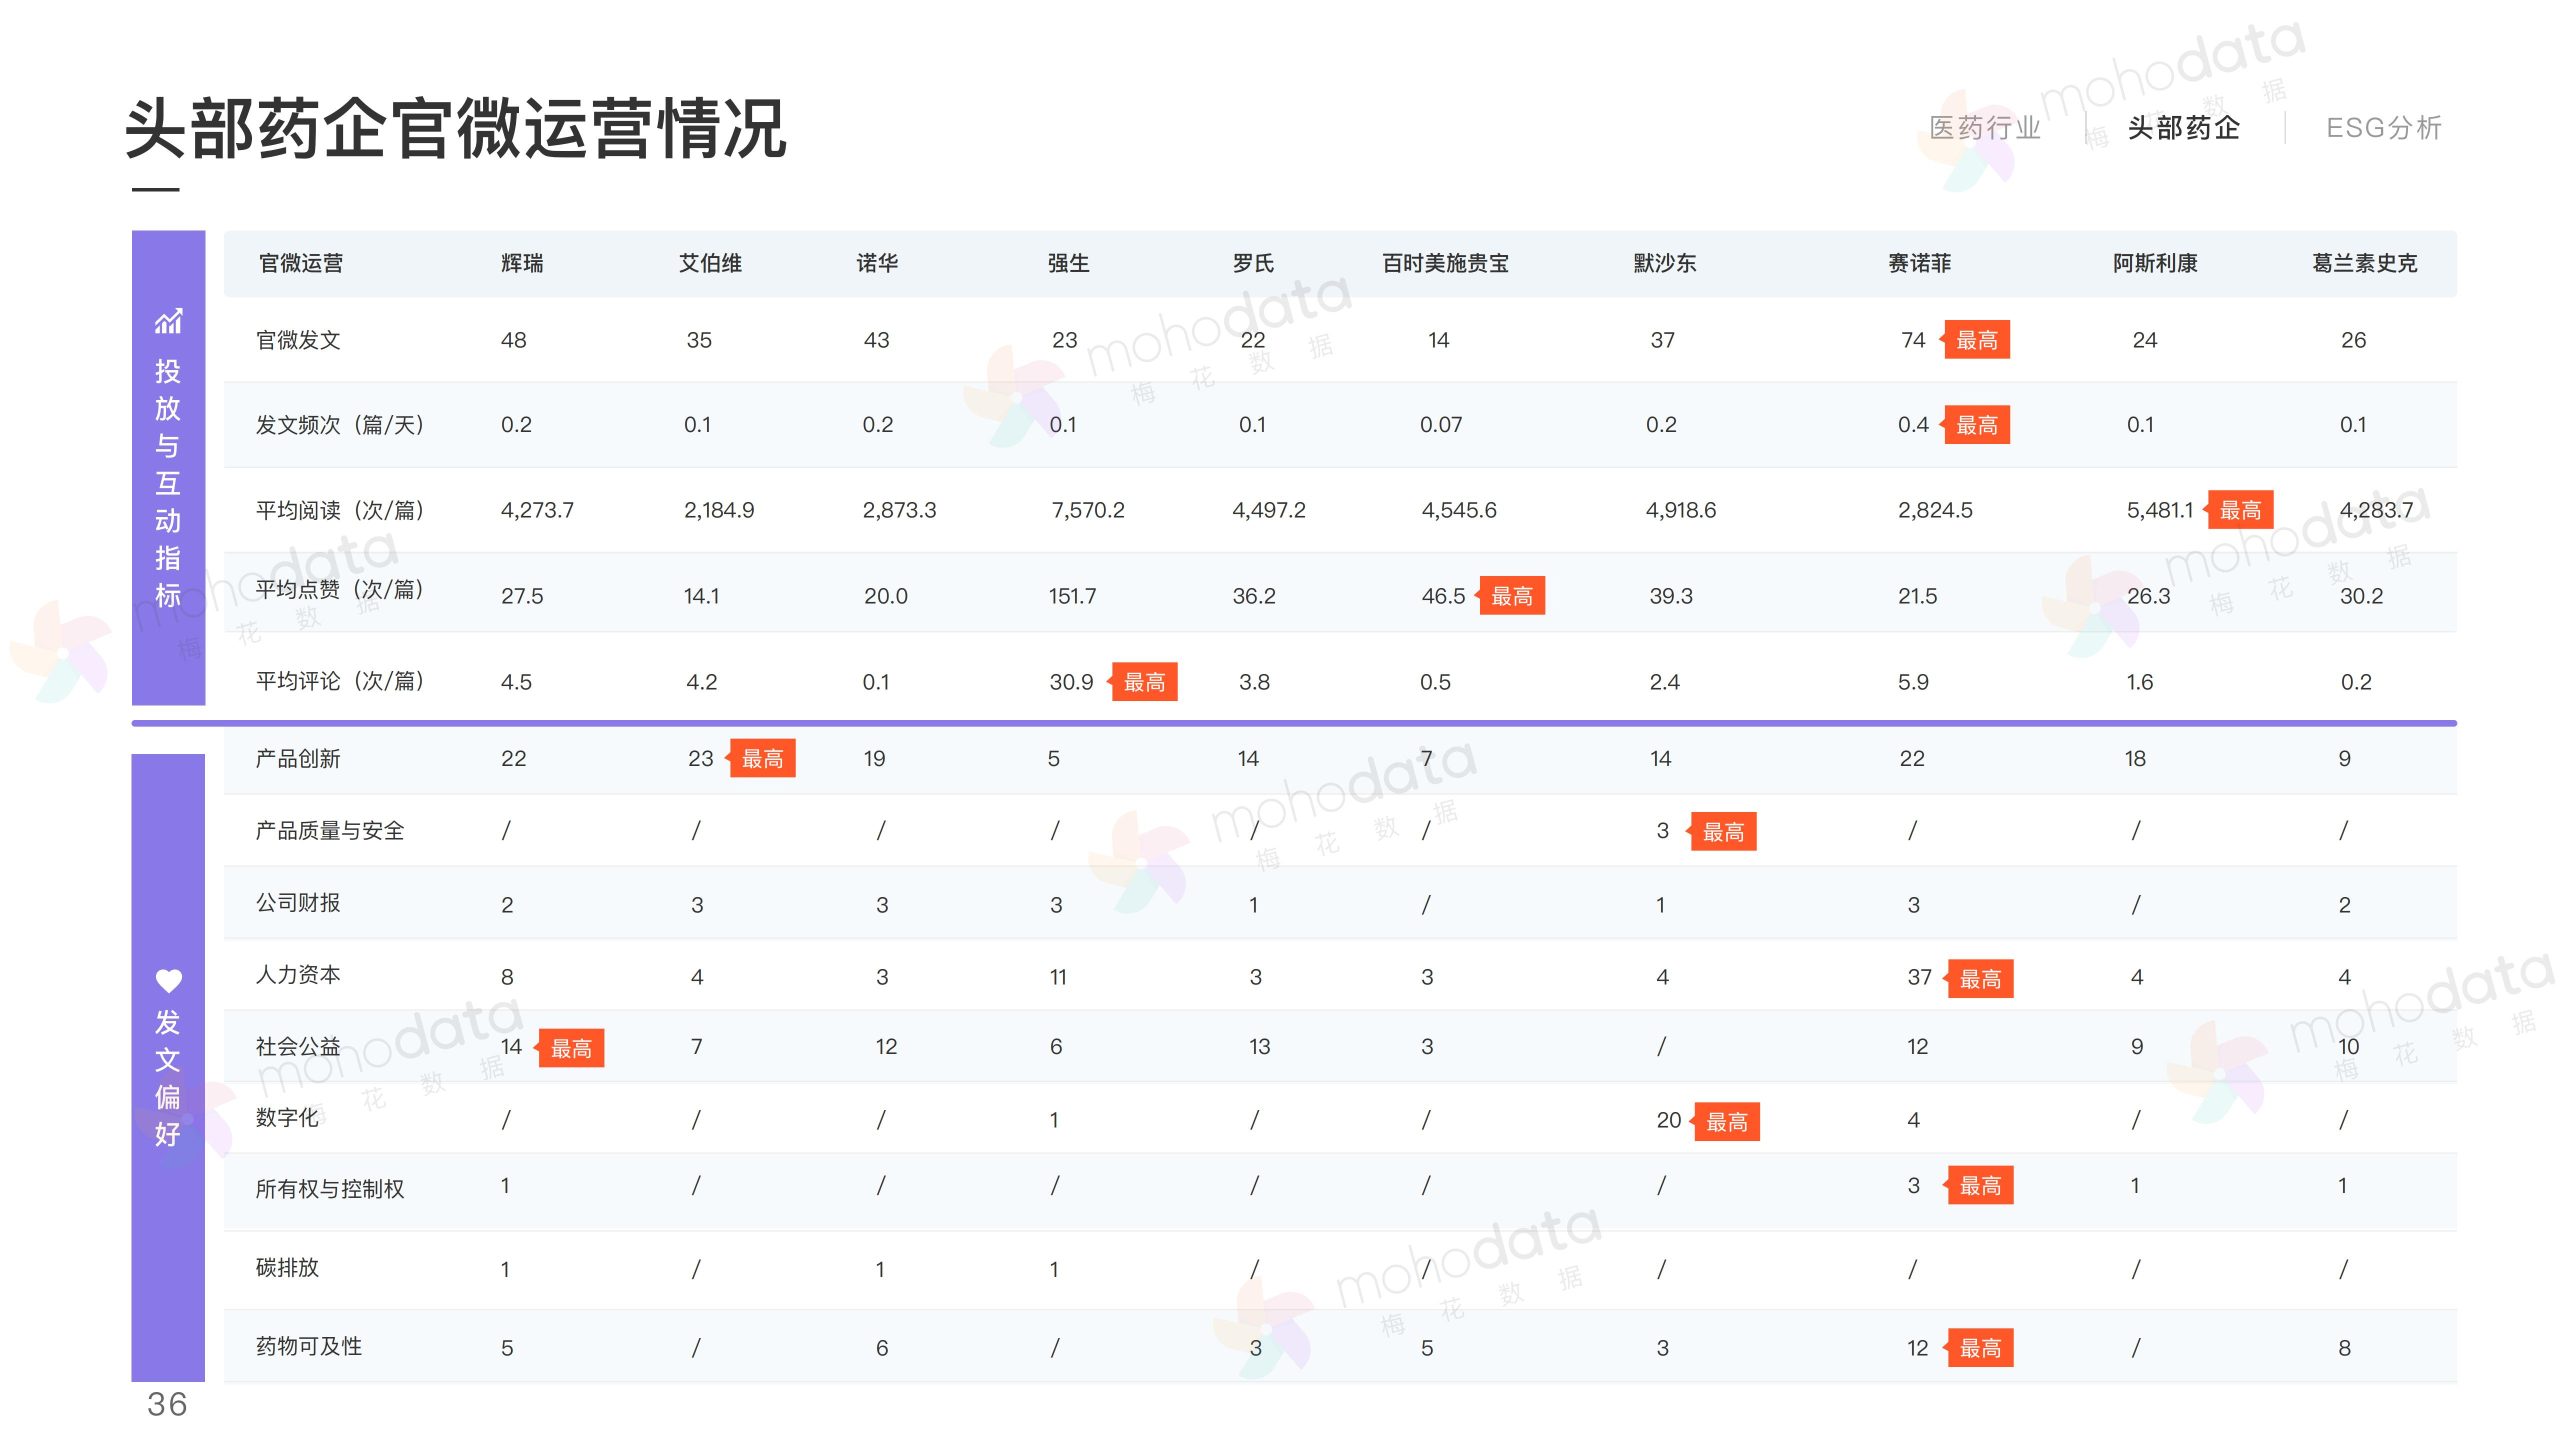
Task: Click the page title 头部药企官微运营情况
Action: point(455,128)
